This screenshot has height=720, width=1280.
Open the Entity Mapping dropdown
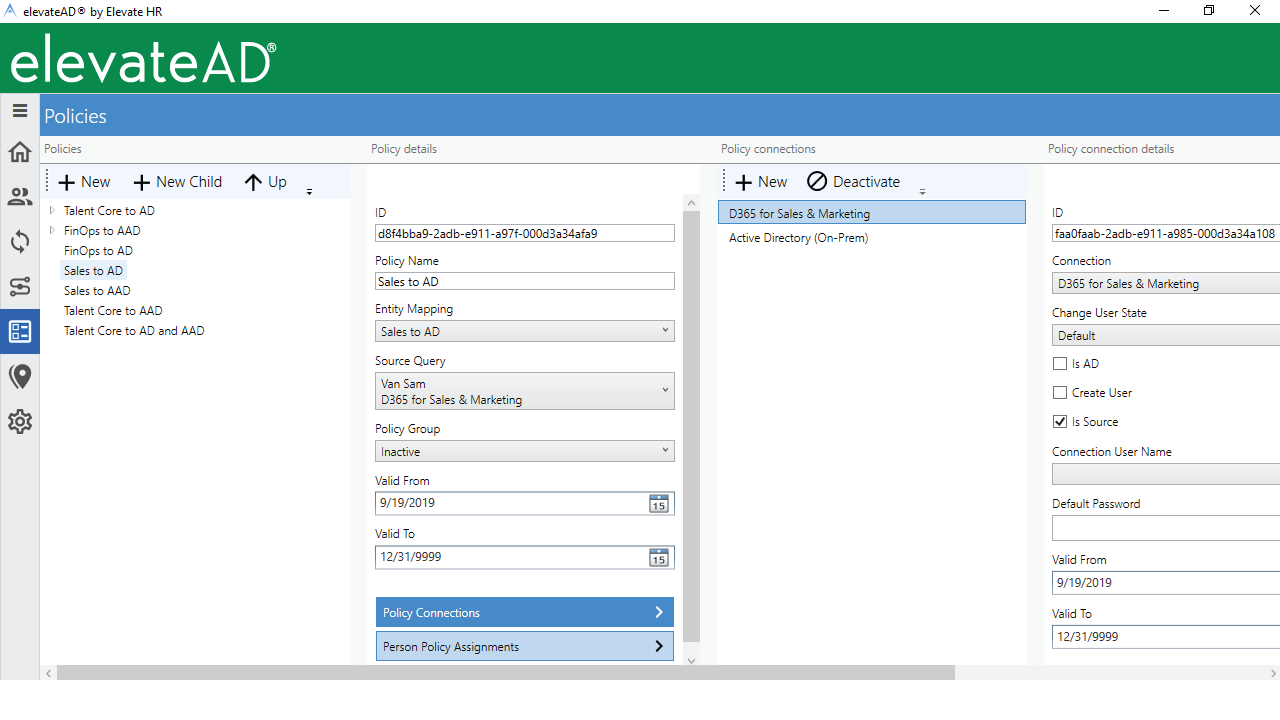pyautogui.click(x=525, y=331)
